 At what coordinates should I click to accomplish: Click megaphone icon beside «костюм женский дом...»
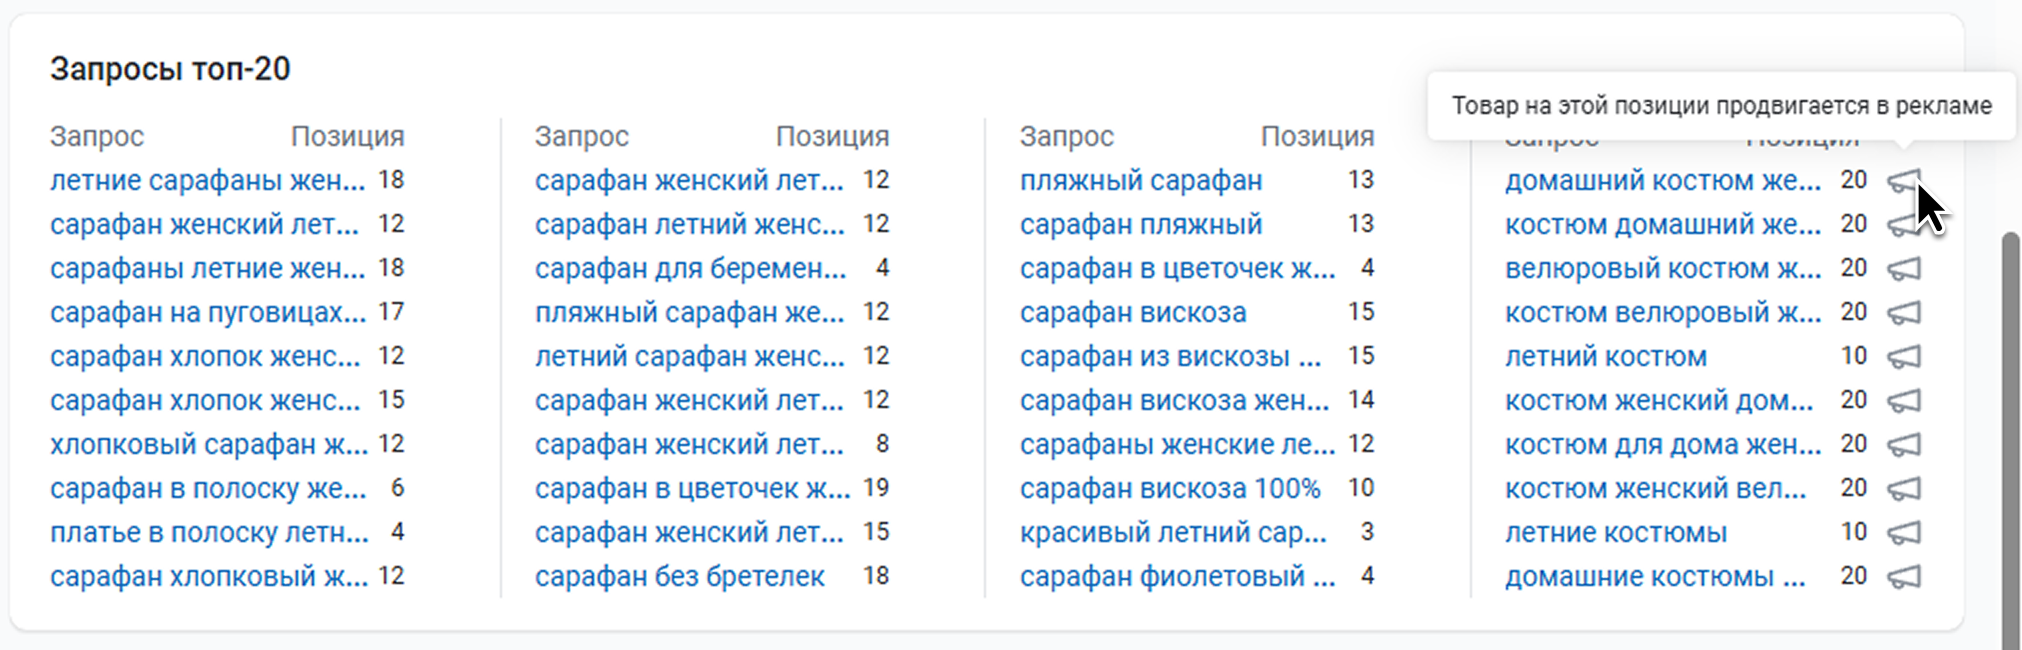(1904, 401)
